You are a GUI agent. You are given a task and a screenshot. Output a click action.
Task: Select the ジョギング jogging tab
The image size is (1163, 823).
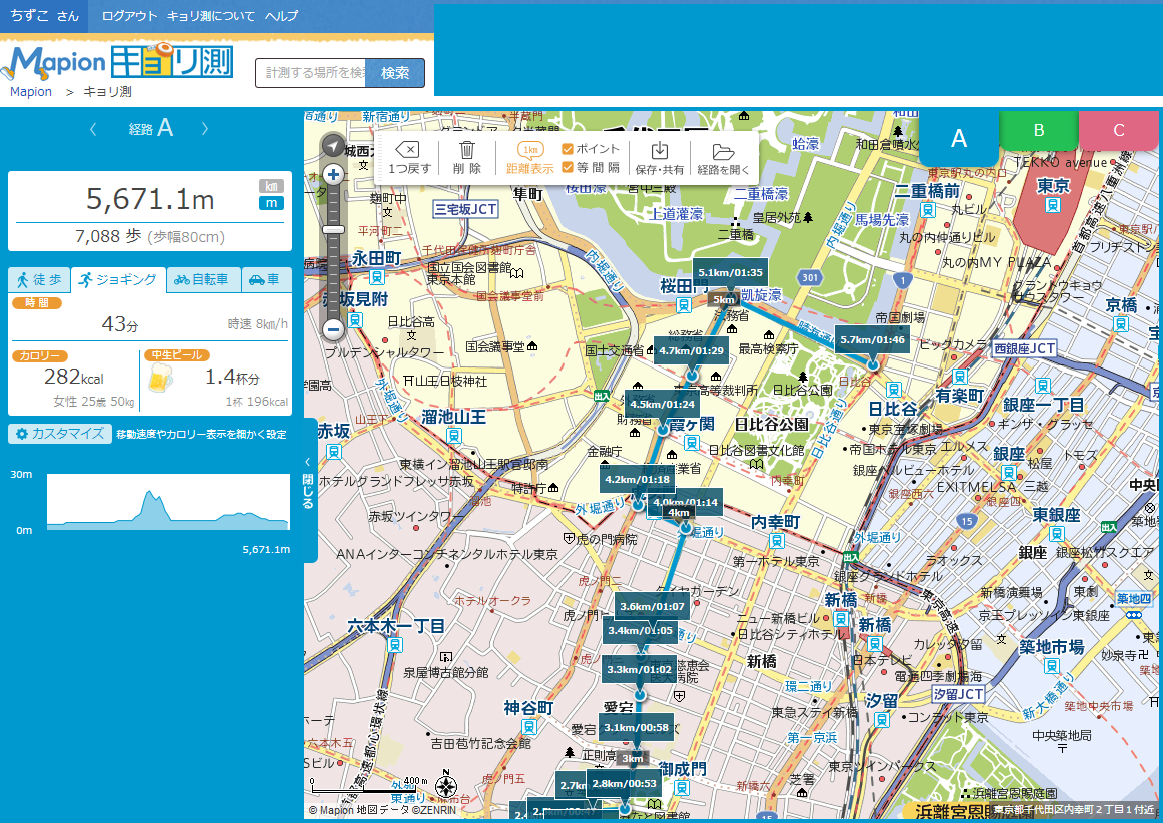tap(118, 280)
